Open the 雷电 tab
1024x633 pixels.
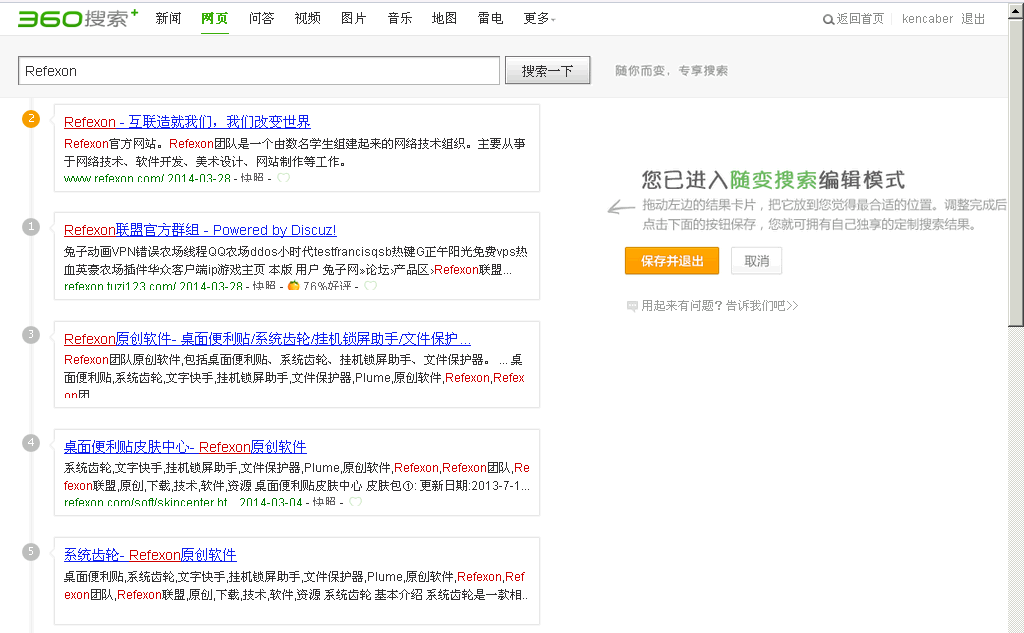pyautogui.click(x=490, y=18)
